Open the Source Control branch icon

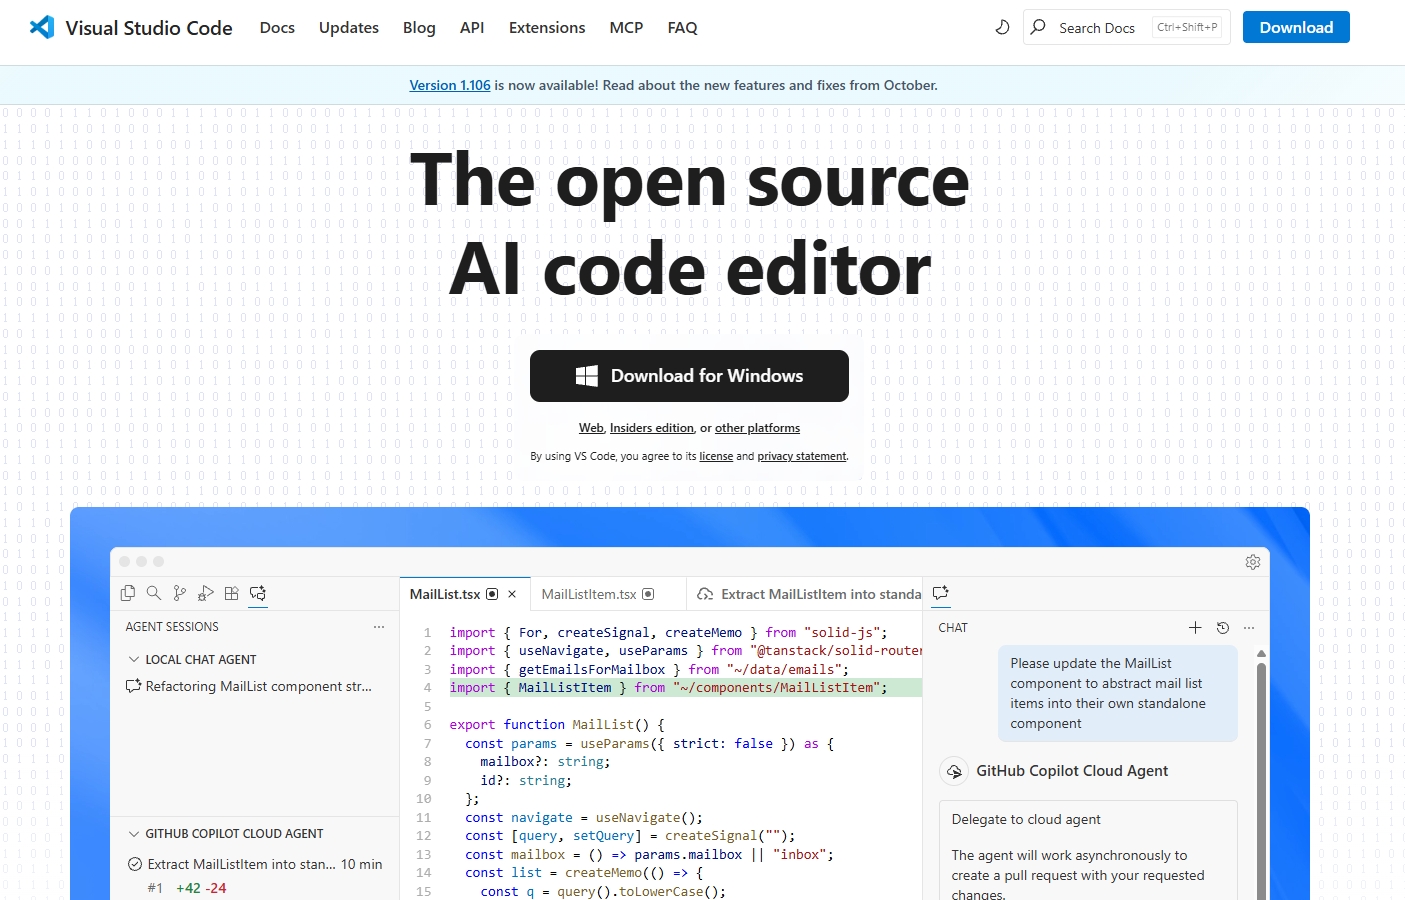(x=180, y=593)
